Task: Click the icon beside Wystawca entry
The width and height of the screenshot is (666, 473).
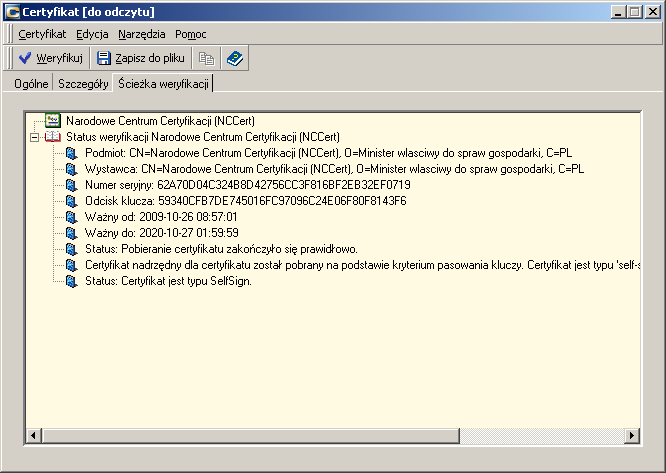Action: 72,169
